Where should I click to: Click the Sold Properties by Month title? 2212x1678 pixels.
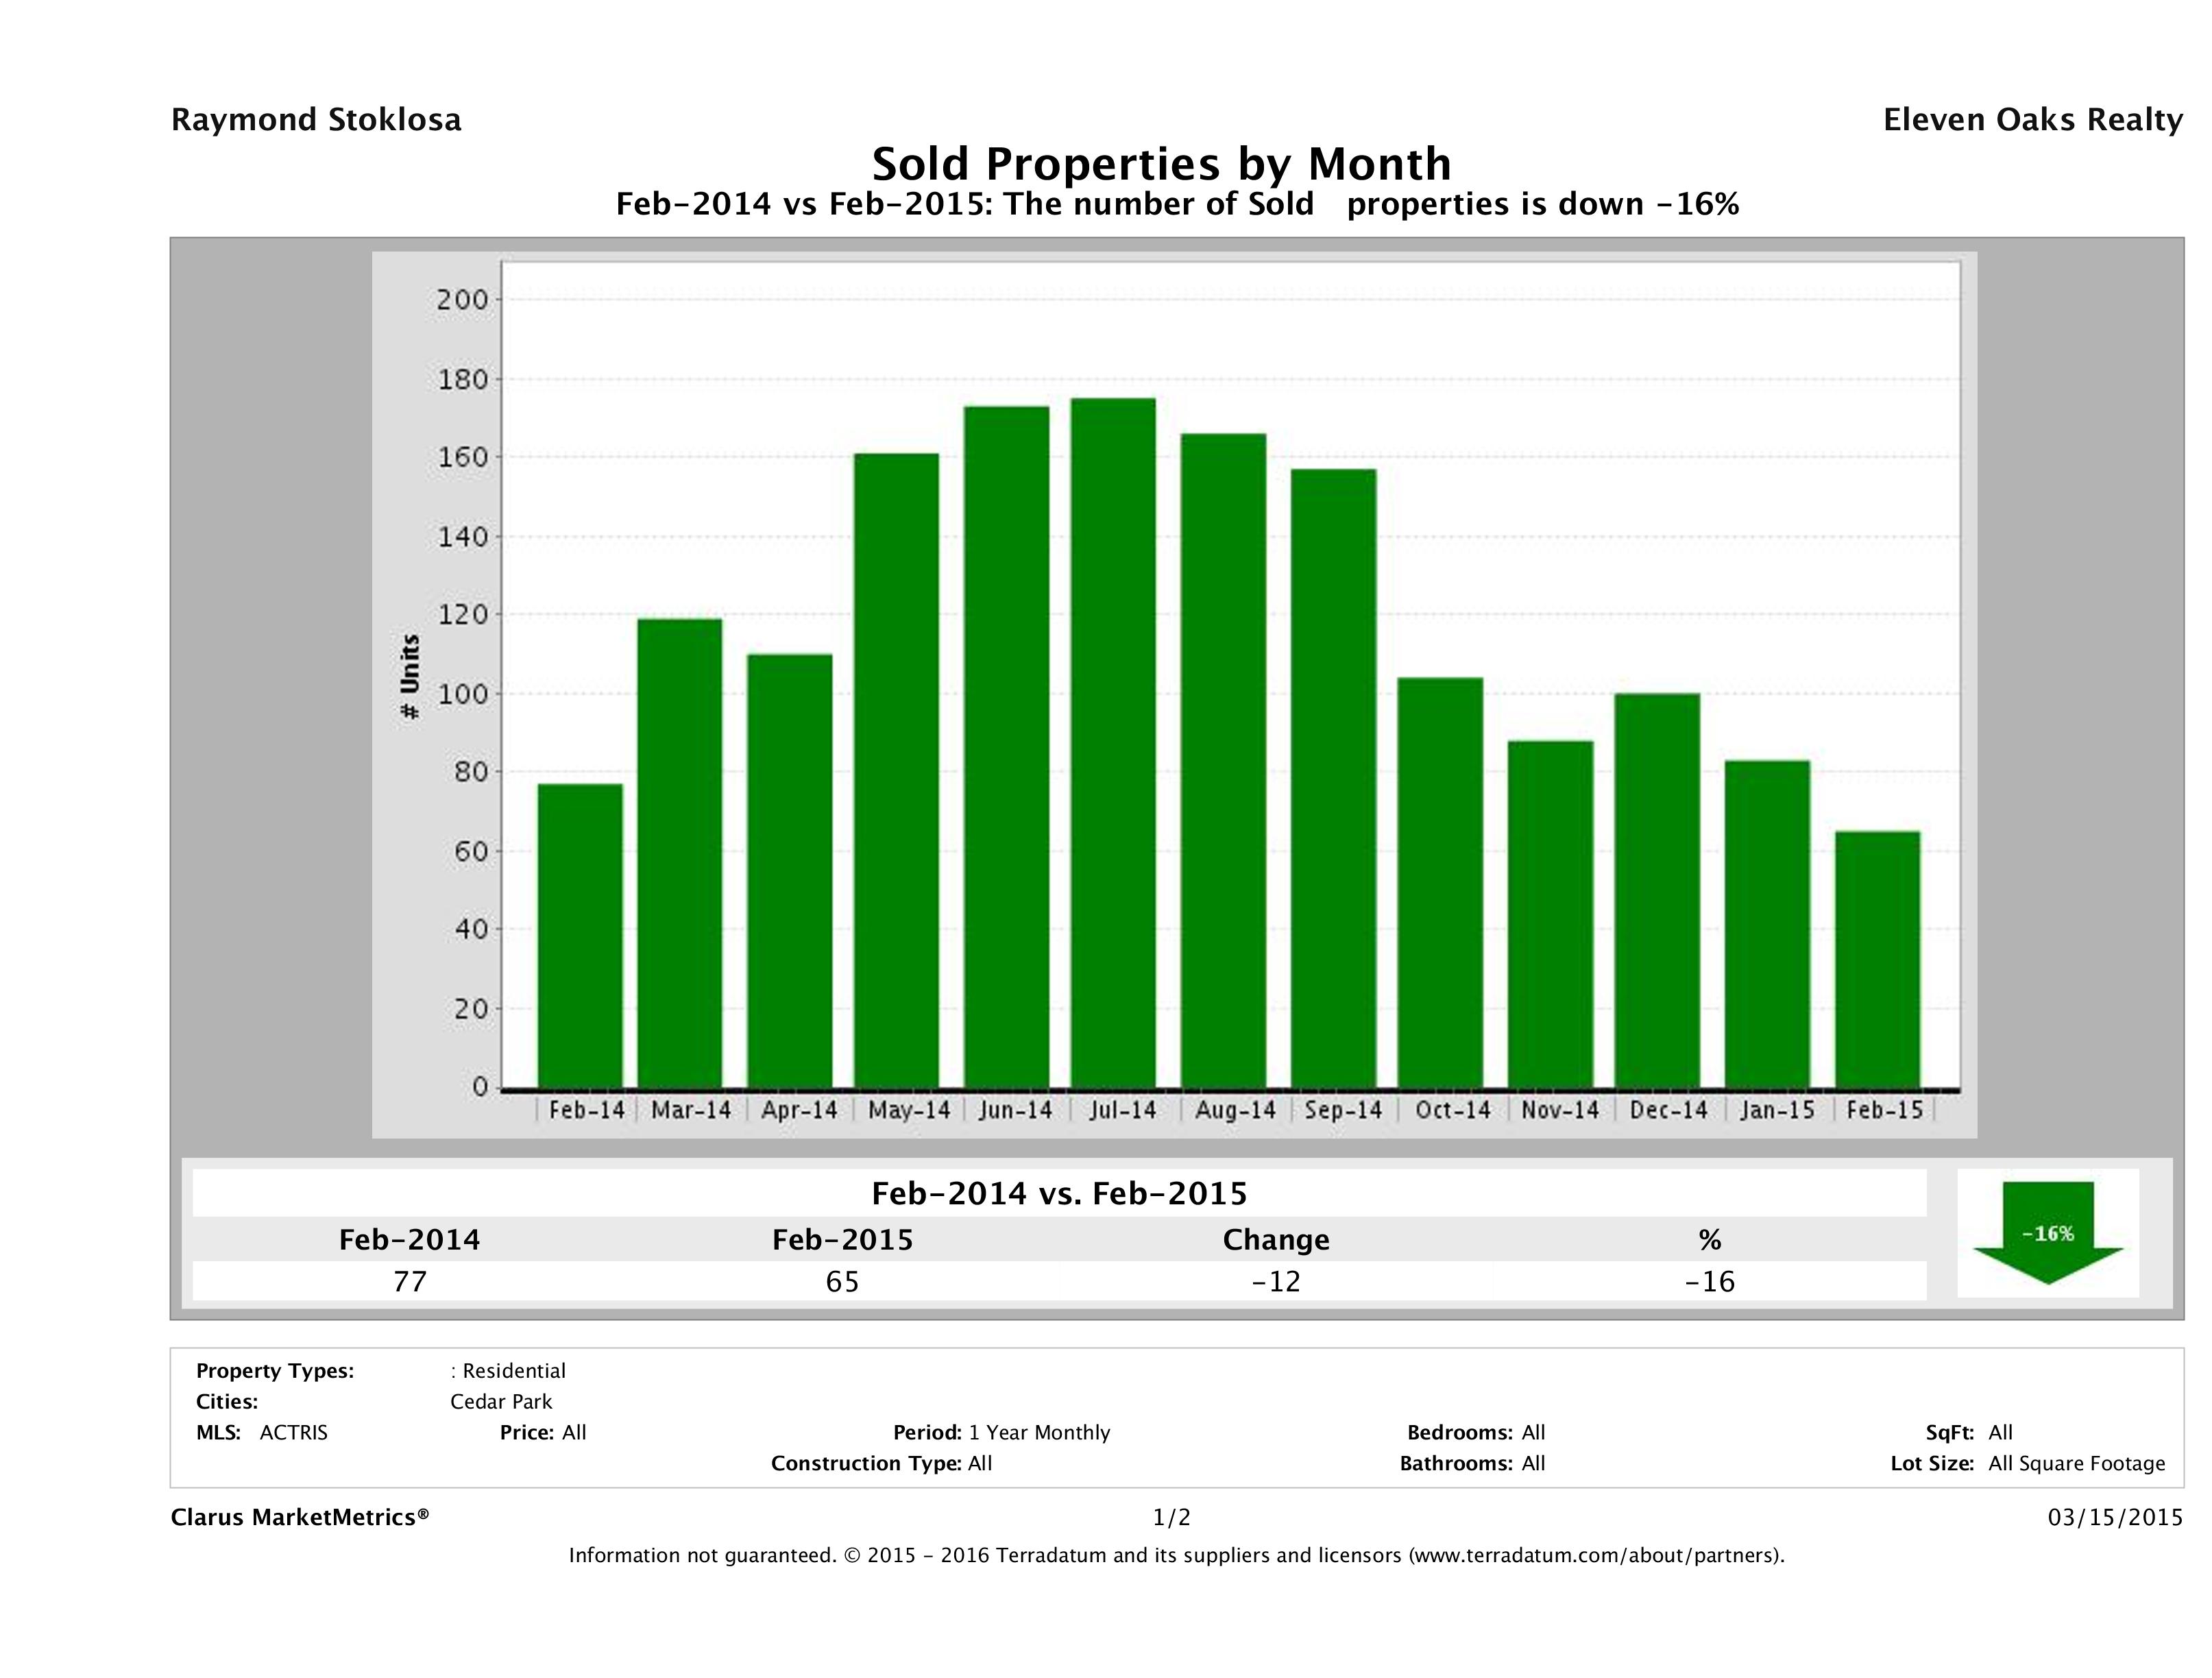1161,163
